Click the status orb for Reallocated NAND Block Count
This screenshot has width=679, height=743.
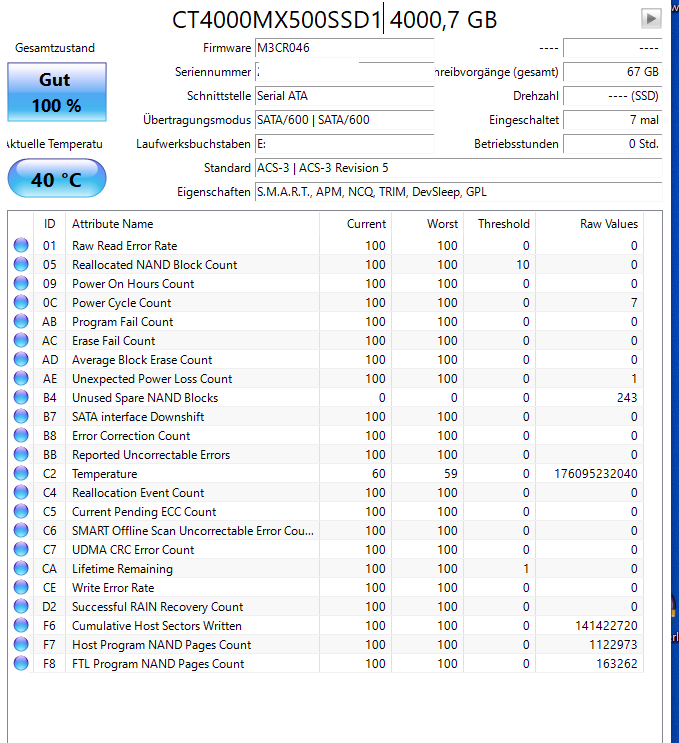click(x=21, y=264)
